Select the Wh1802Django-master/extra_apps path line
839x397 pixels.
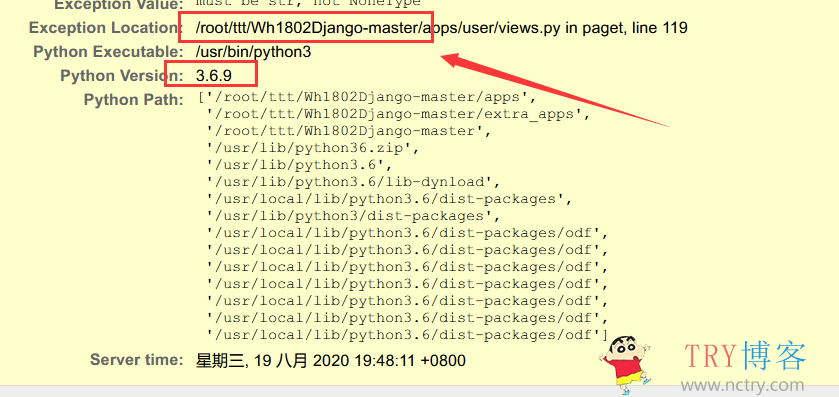[x=399, y=114]
